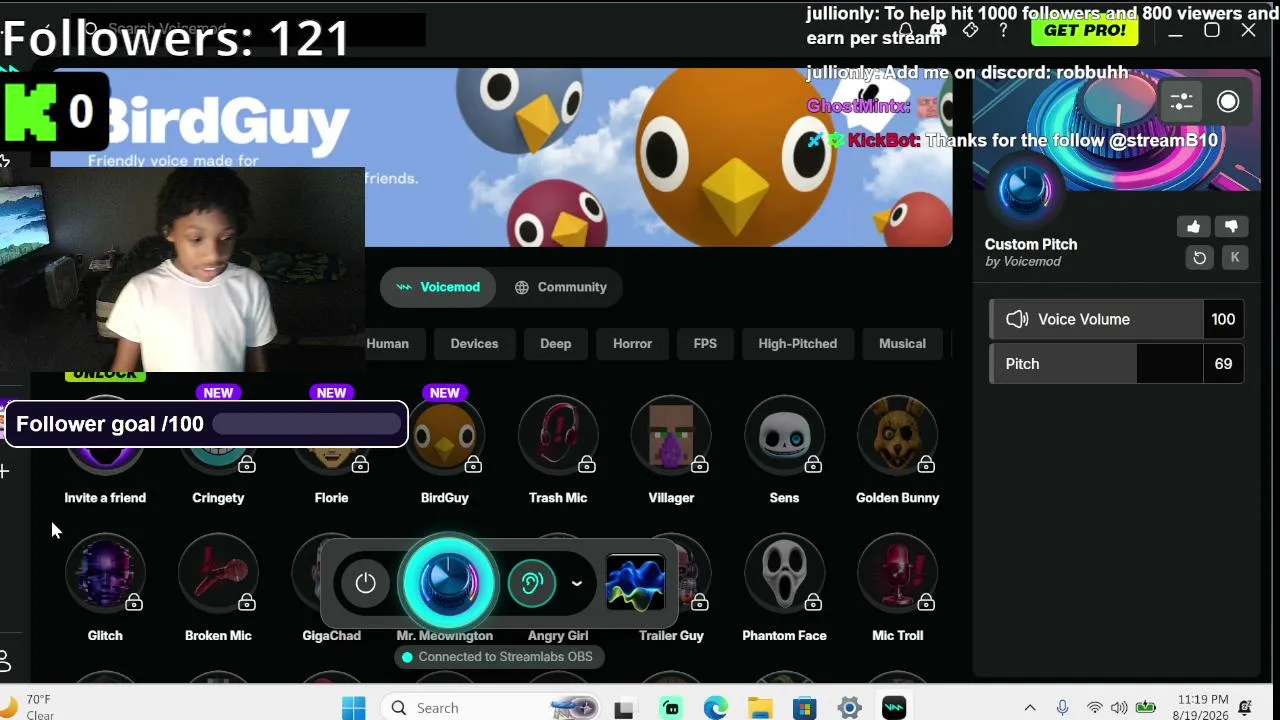Switch to the Community tab
Image resolution: width=1280 pixels, height=720 pixels.
tap(560, 287)
